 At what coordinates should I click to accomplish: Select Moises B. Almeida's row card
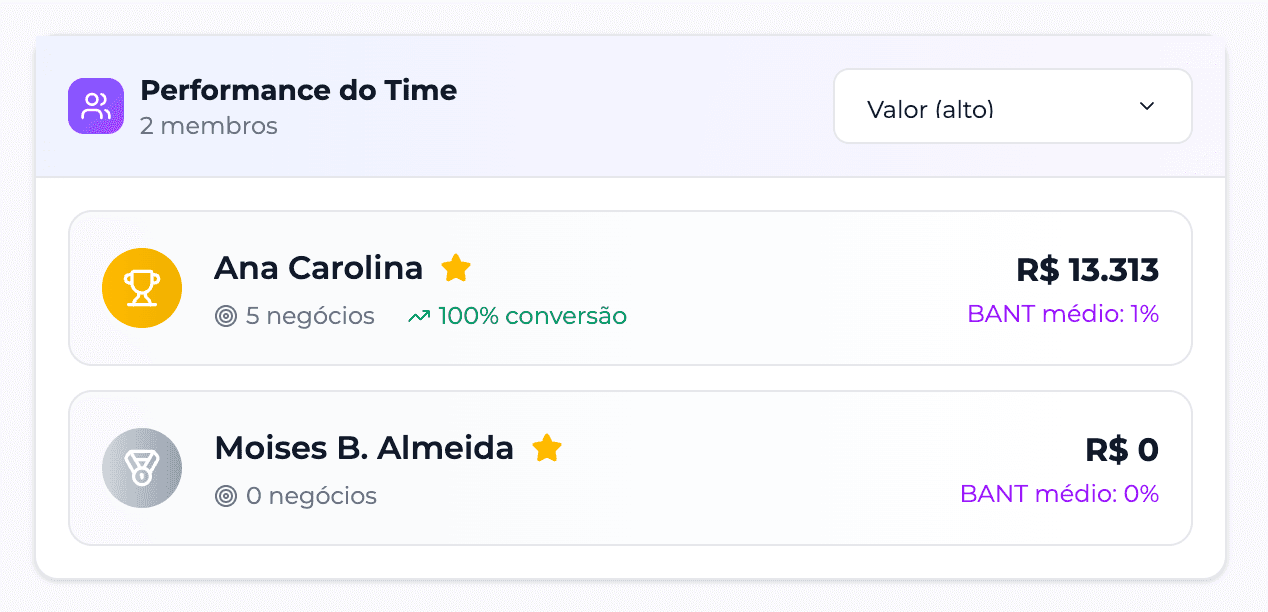tap(630, 468)
